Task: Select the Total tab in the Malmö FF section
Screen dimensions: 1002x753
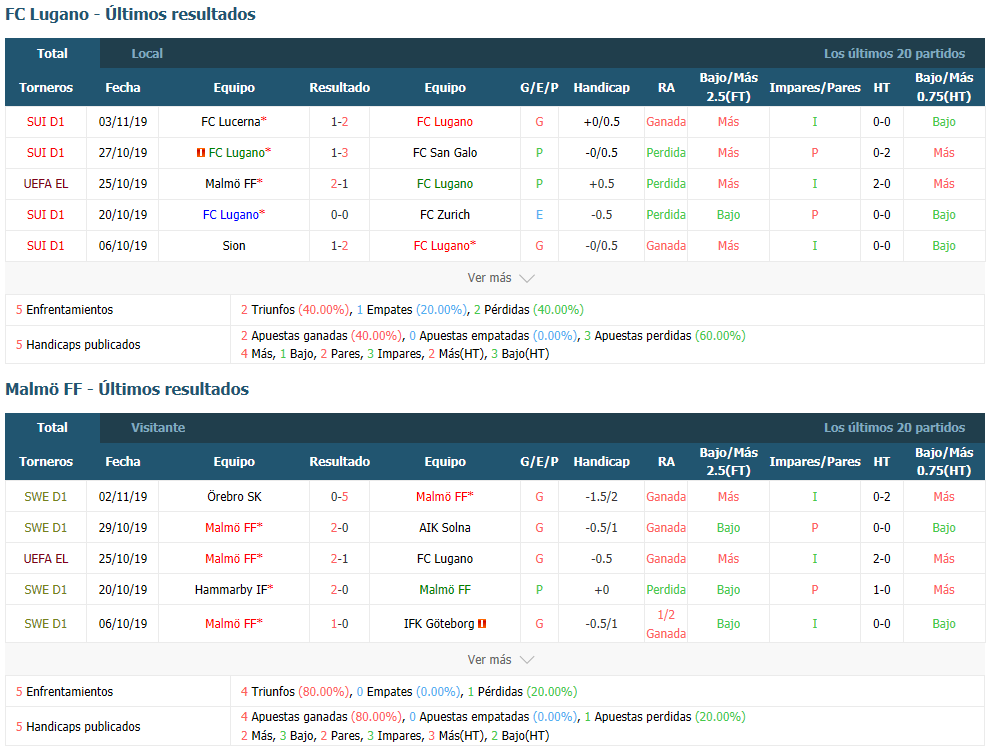Action: [x=52, y=428]
